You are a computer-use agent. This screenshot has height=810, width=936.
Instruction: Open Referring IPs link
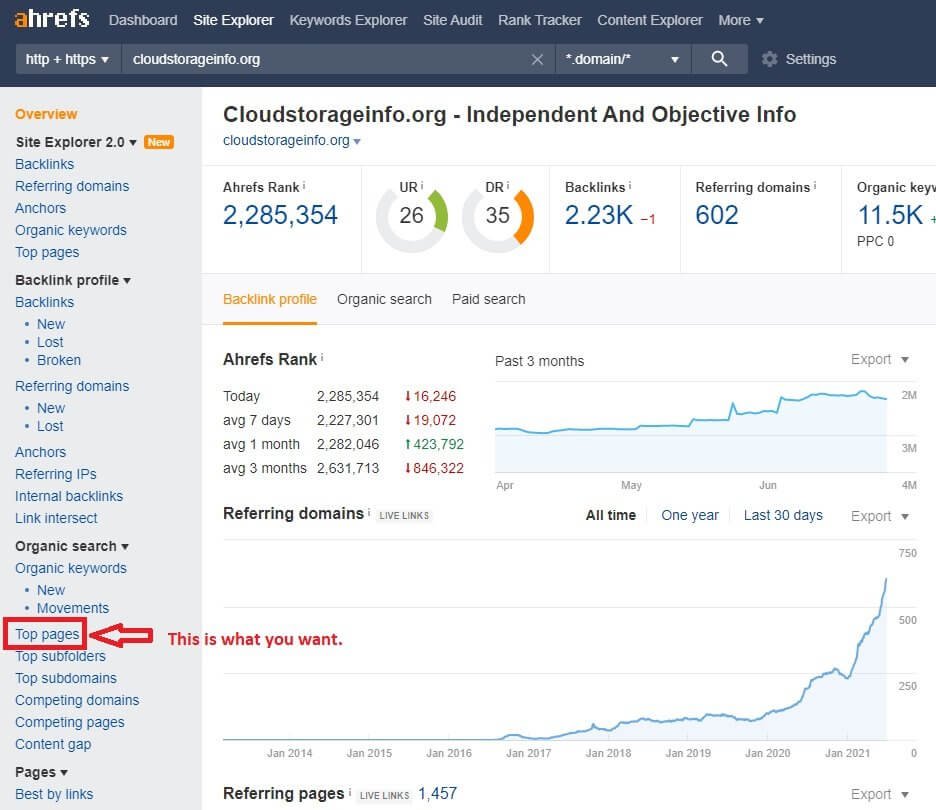pos(56,474)
